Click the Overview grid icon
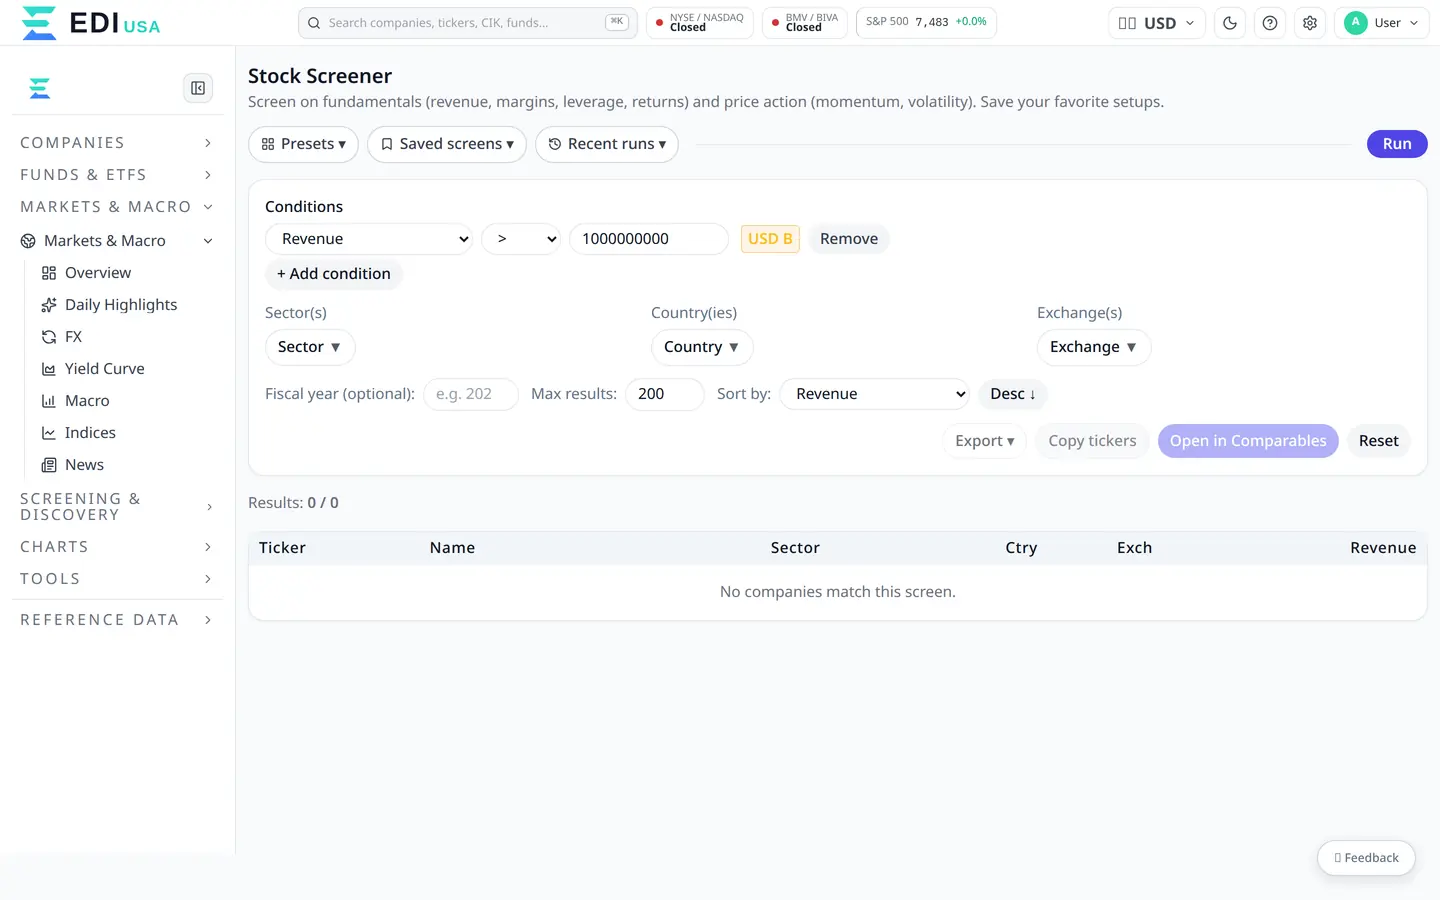This screenshot has width=1440, height=900. point(48,273)
